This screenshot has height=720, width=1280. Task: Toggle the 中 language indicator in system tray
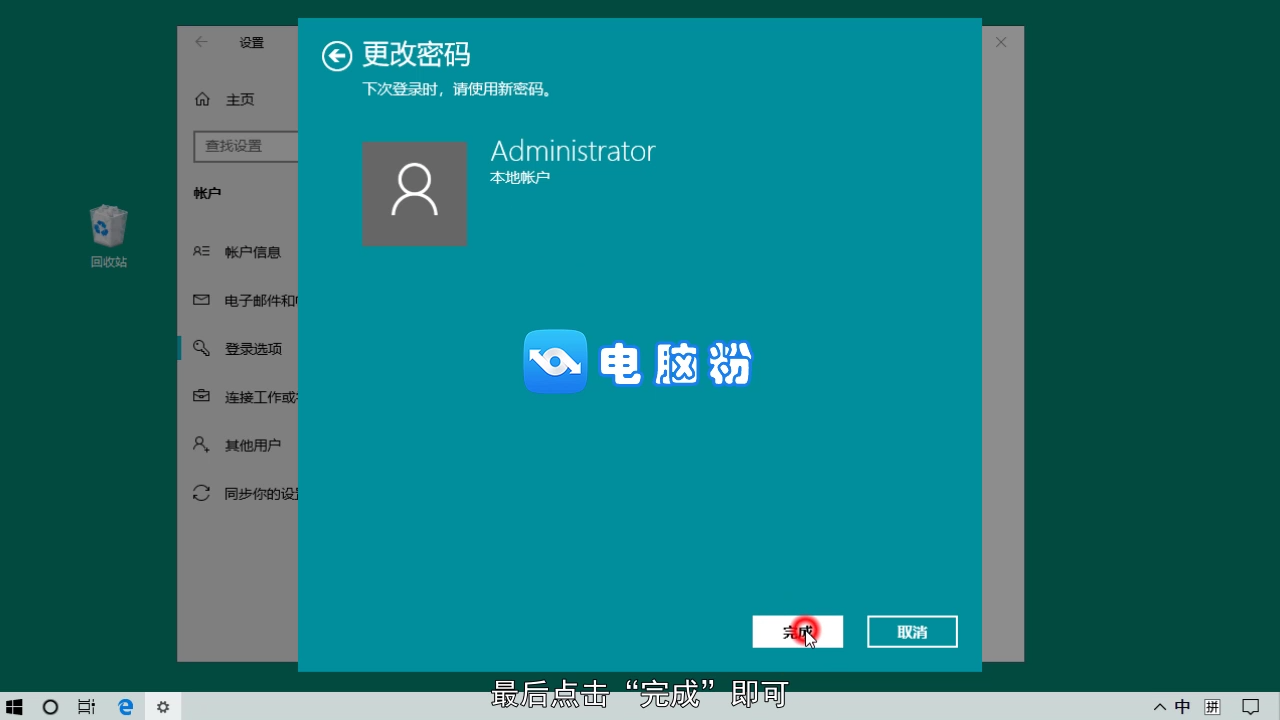point(1184,706)
